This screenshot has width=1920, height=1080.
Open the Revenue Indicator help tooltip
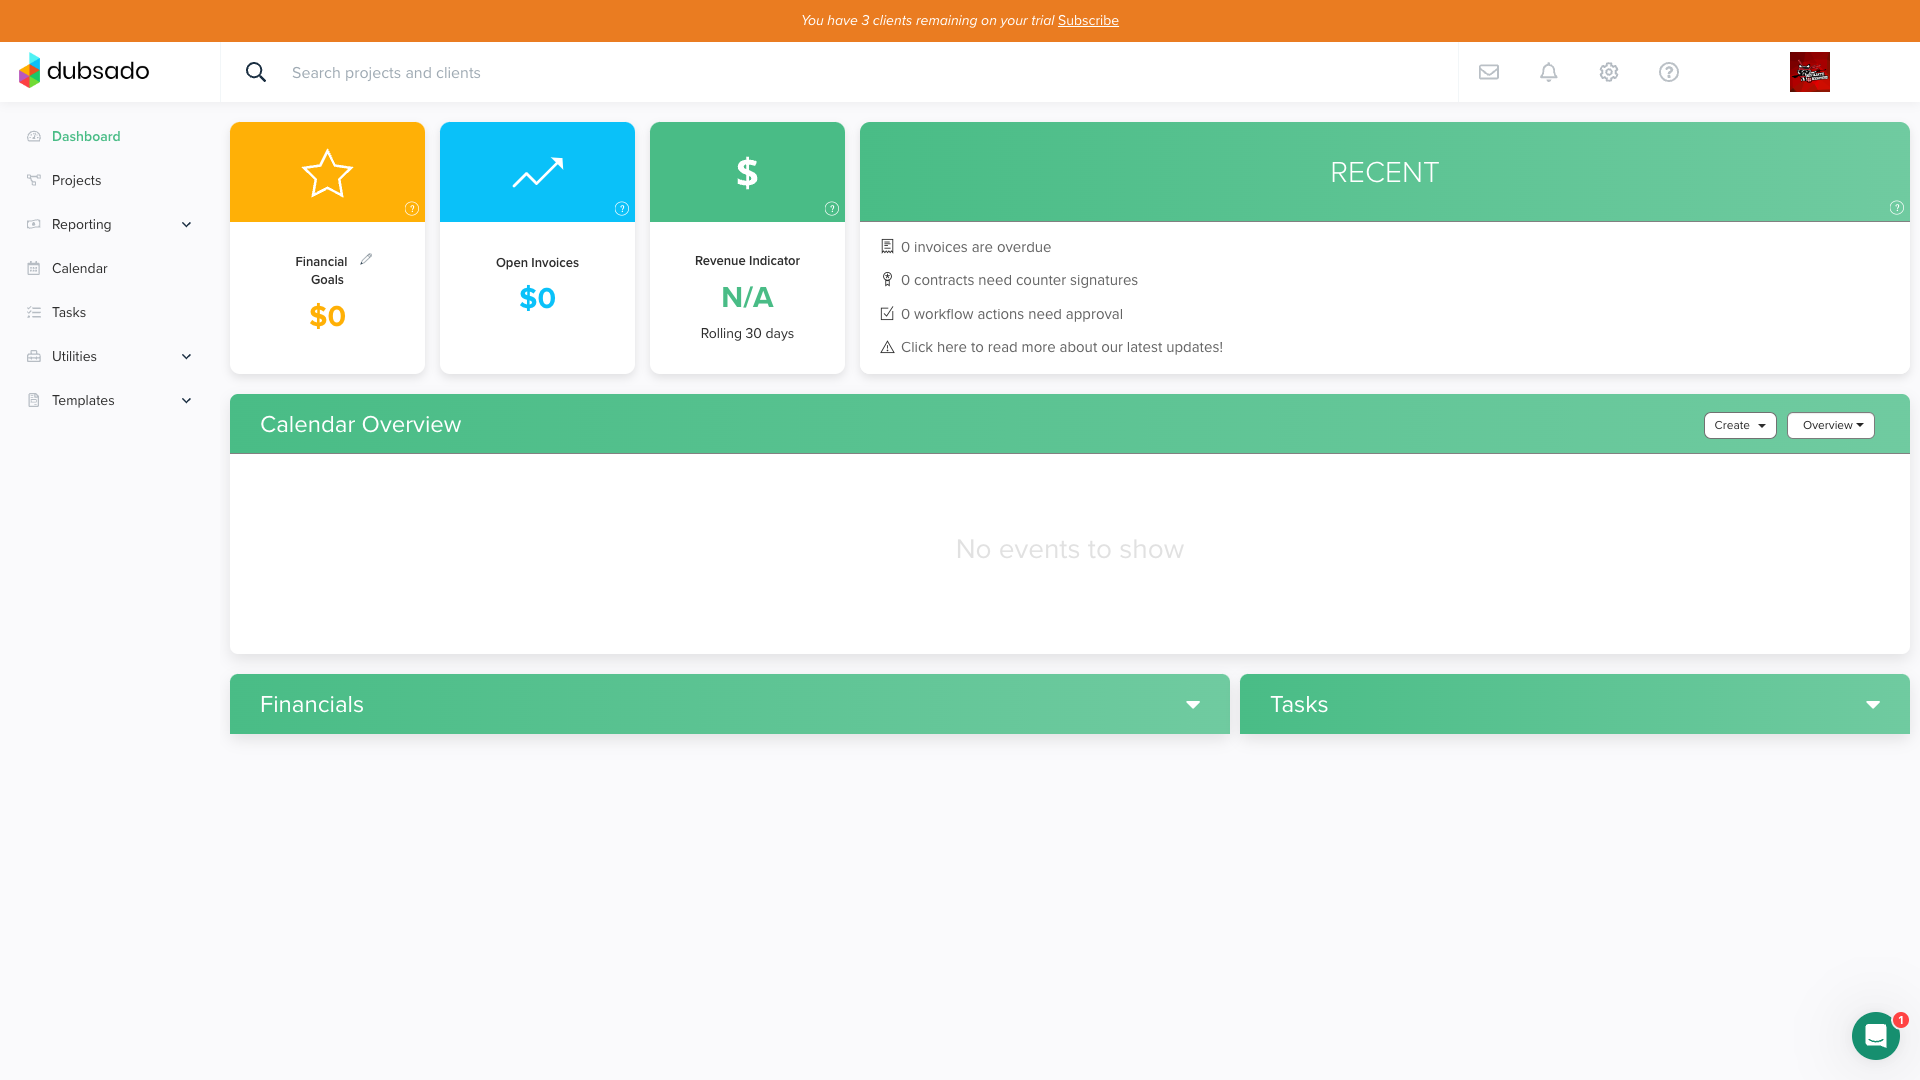tap(831, 209)
